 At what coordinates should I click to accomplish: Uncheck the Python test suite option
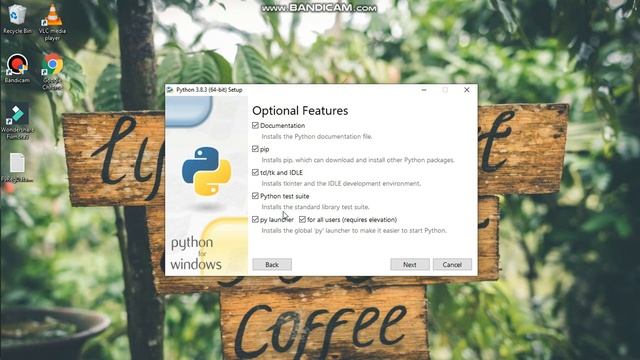pos(255,196)
